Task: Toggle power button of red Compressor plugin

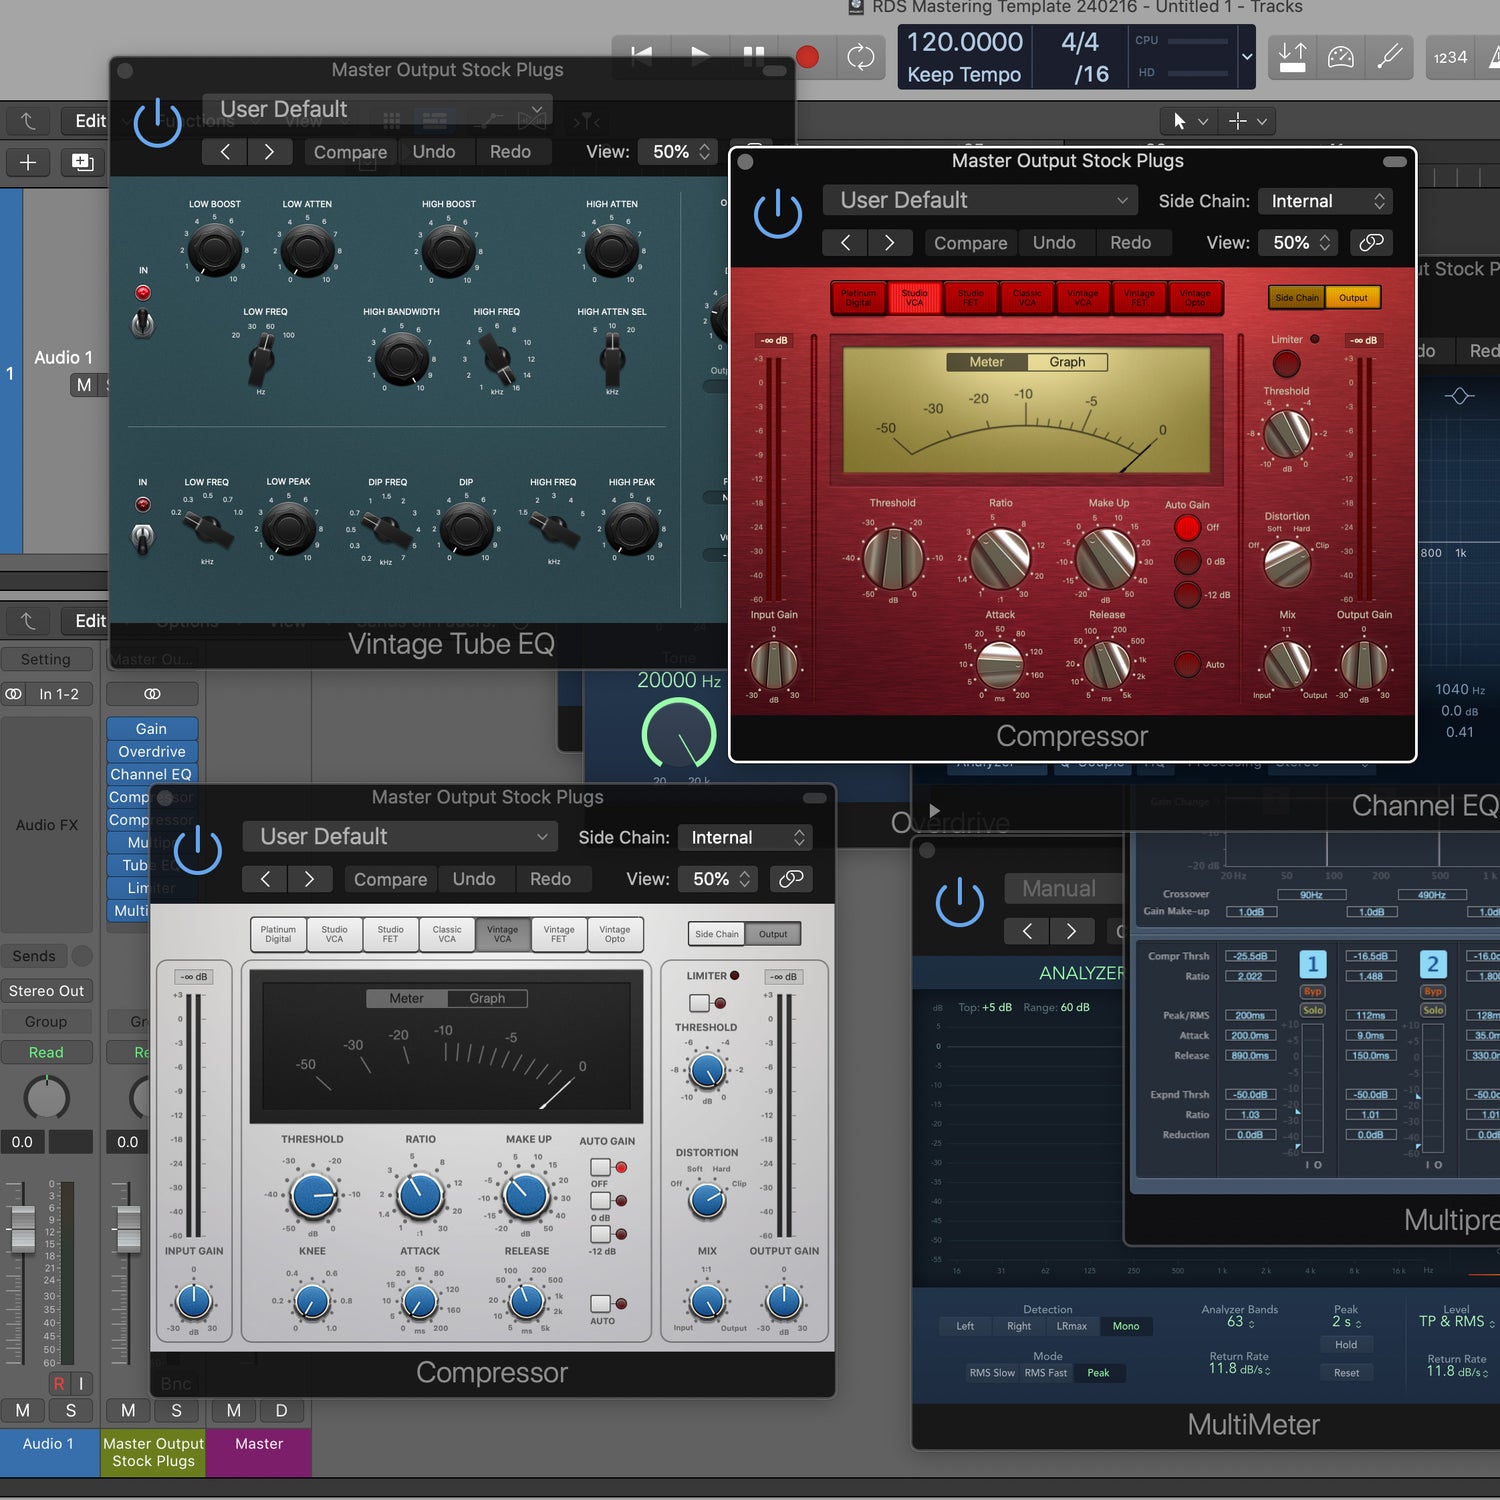Action: [x=777, y=215]
